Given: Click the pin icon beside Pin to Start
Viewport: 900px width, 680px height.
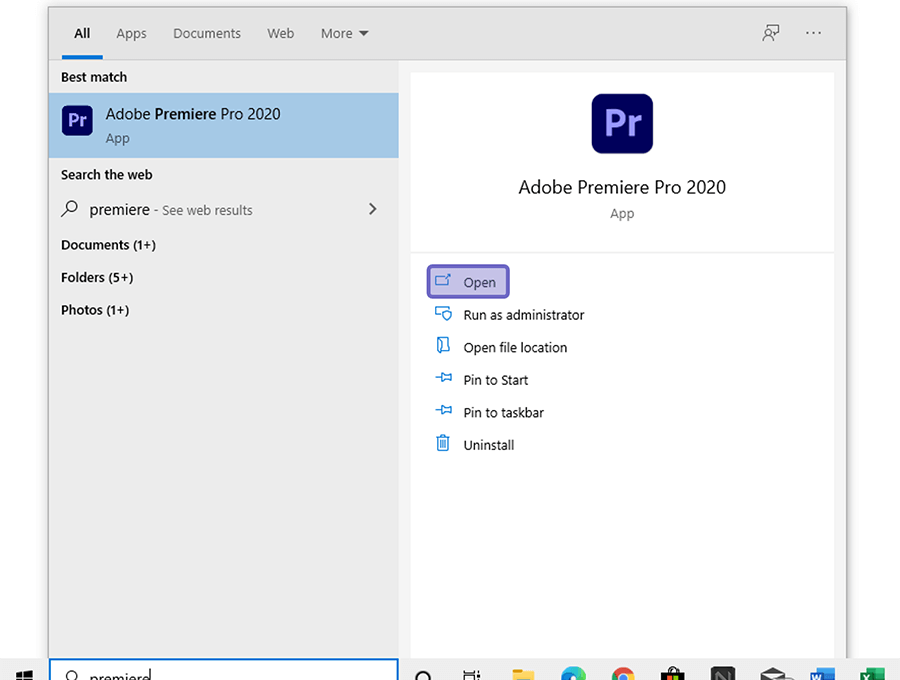Looking at the screenshot, I should pyautogui.click(x=443, y=378).
